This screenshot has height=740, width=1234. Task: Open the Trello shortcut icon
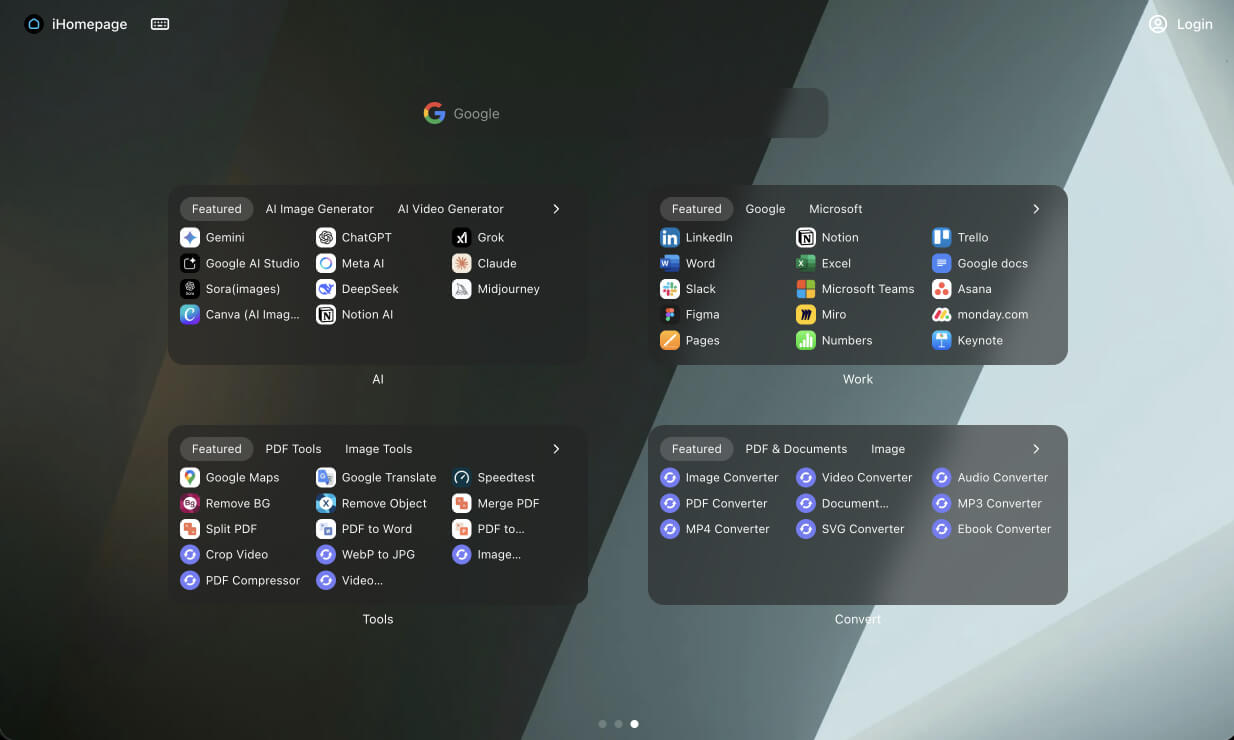[x=941, y=238]
